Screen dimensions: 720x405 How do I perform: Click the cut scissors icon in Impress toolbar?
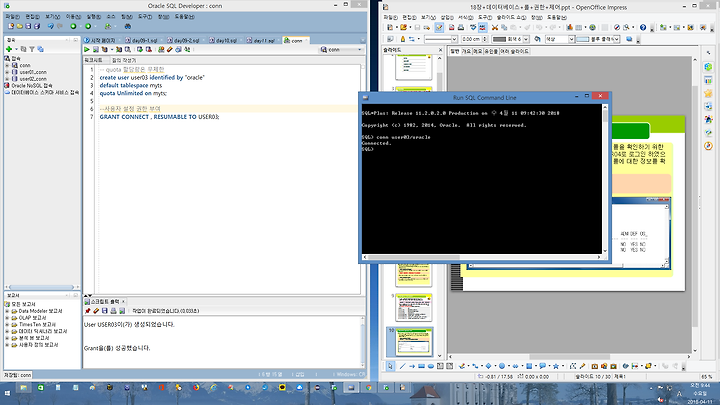495,28
